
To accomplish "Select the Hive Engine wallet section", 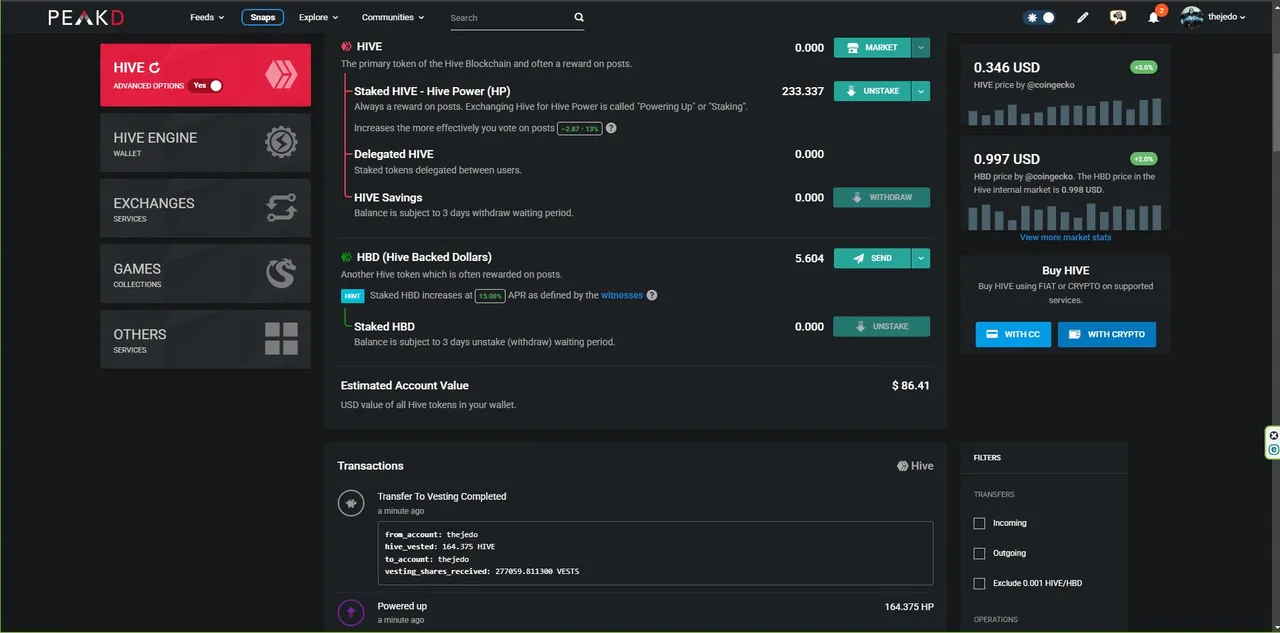I will (205, 143).
